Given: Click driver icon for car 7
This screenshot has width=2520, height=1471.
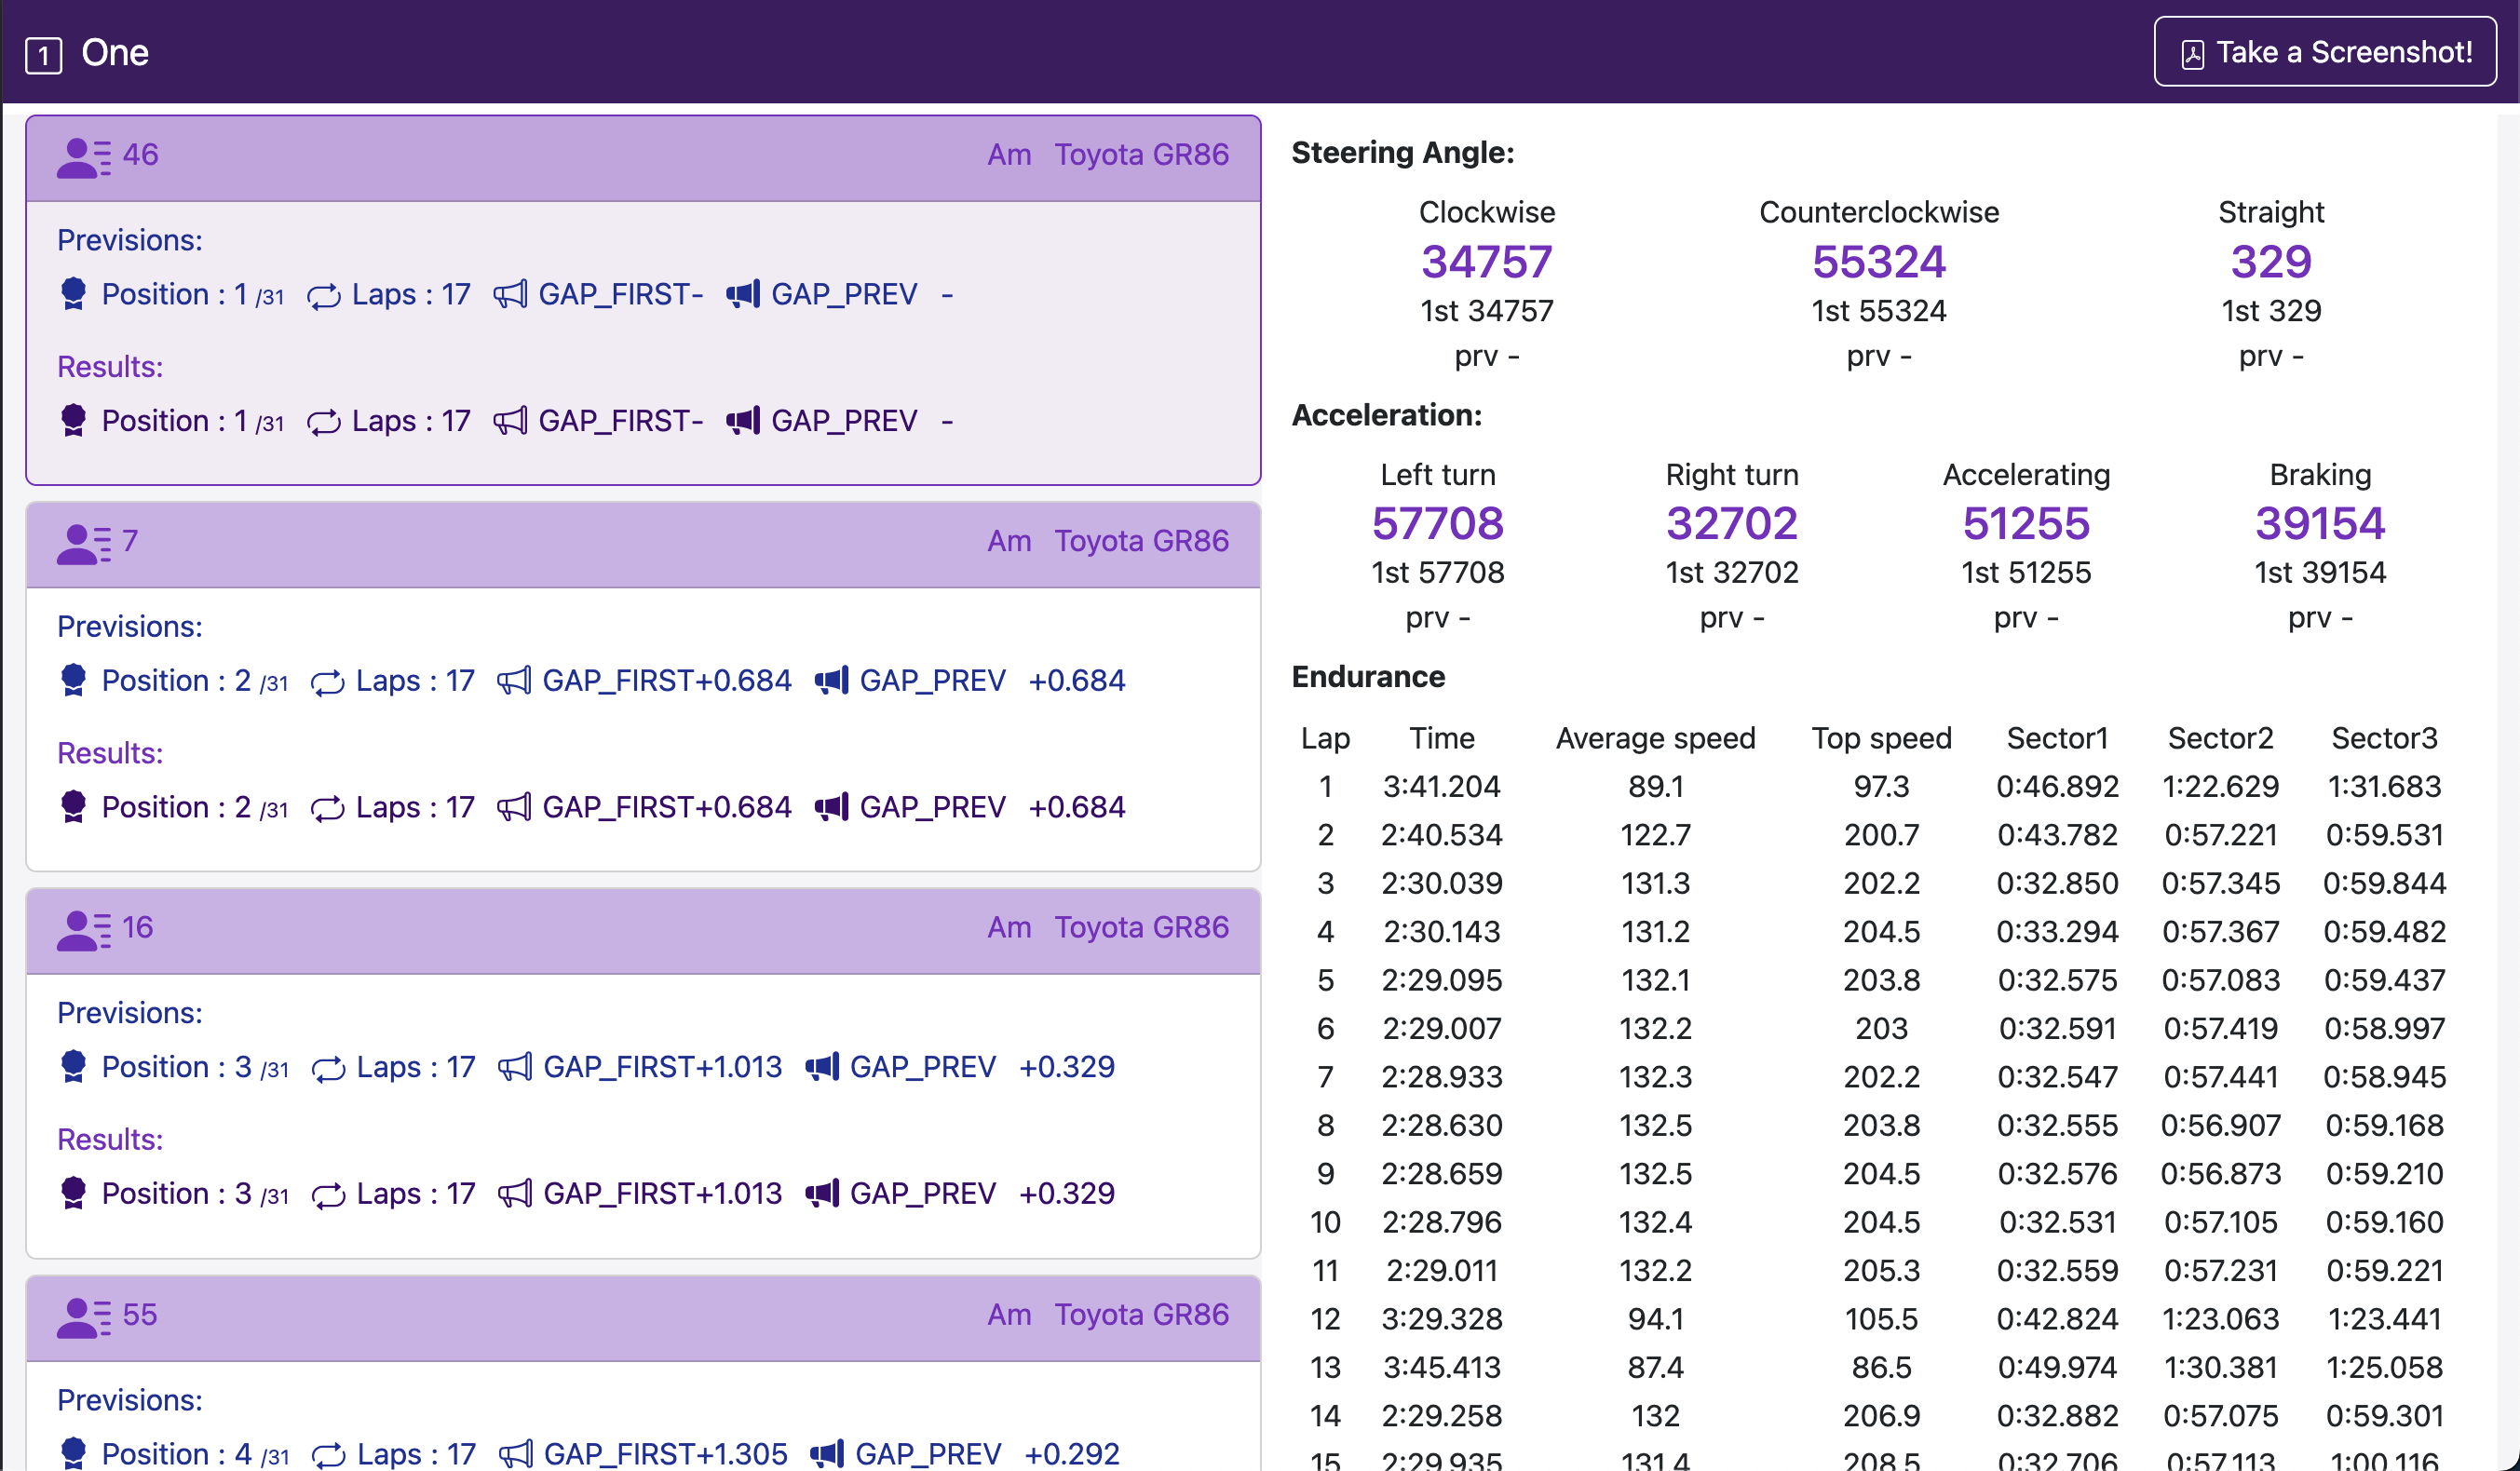Looking at the screenshot, I should (x=83, y=543).
